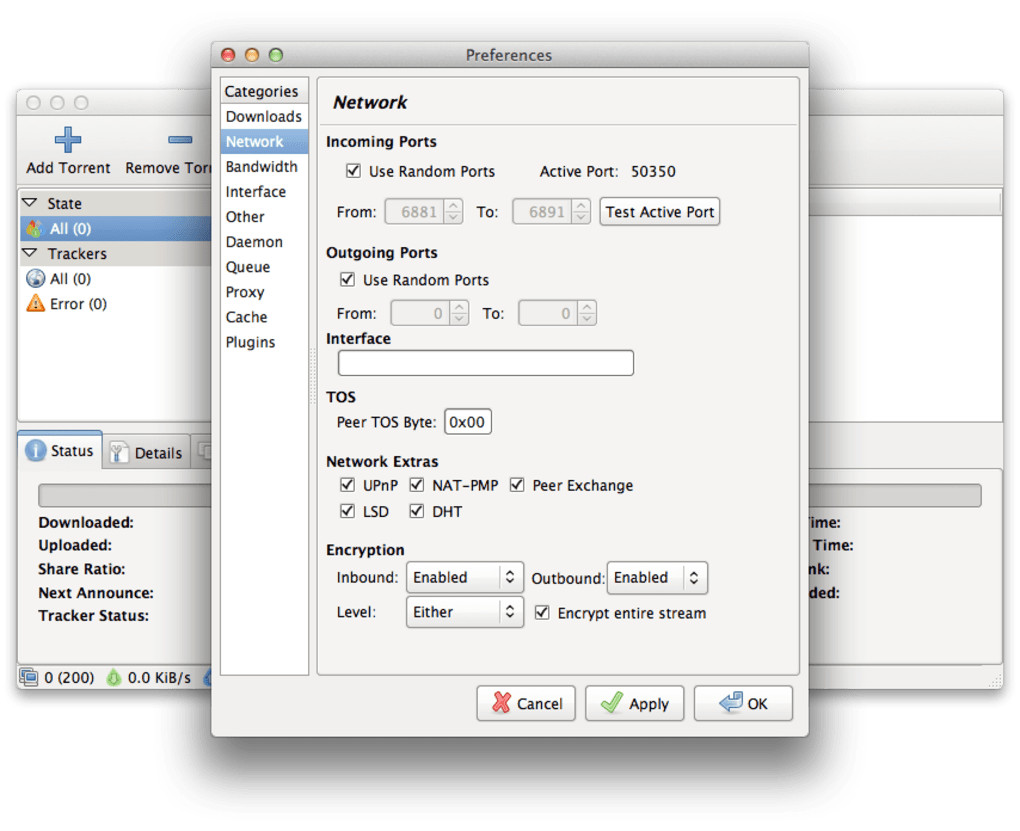Toggle Encrypt entire stream checkbox

542,612
